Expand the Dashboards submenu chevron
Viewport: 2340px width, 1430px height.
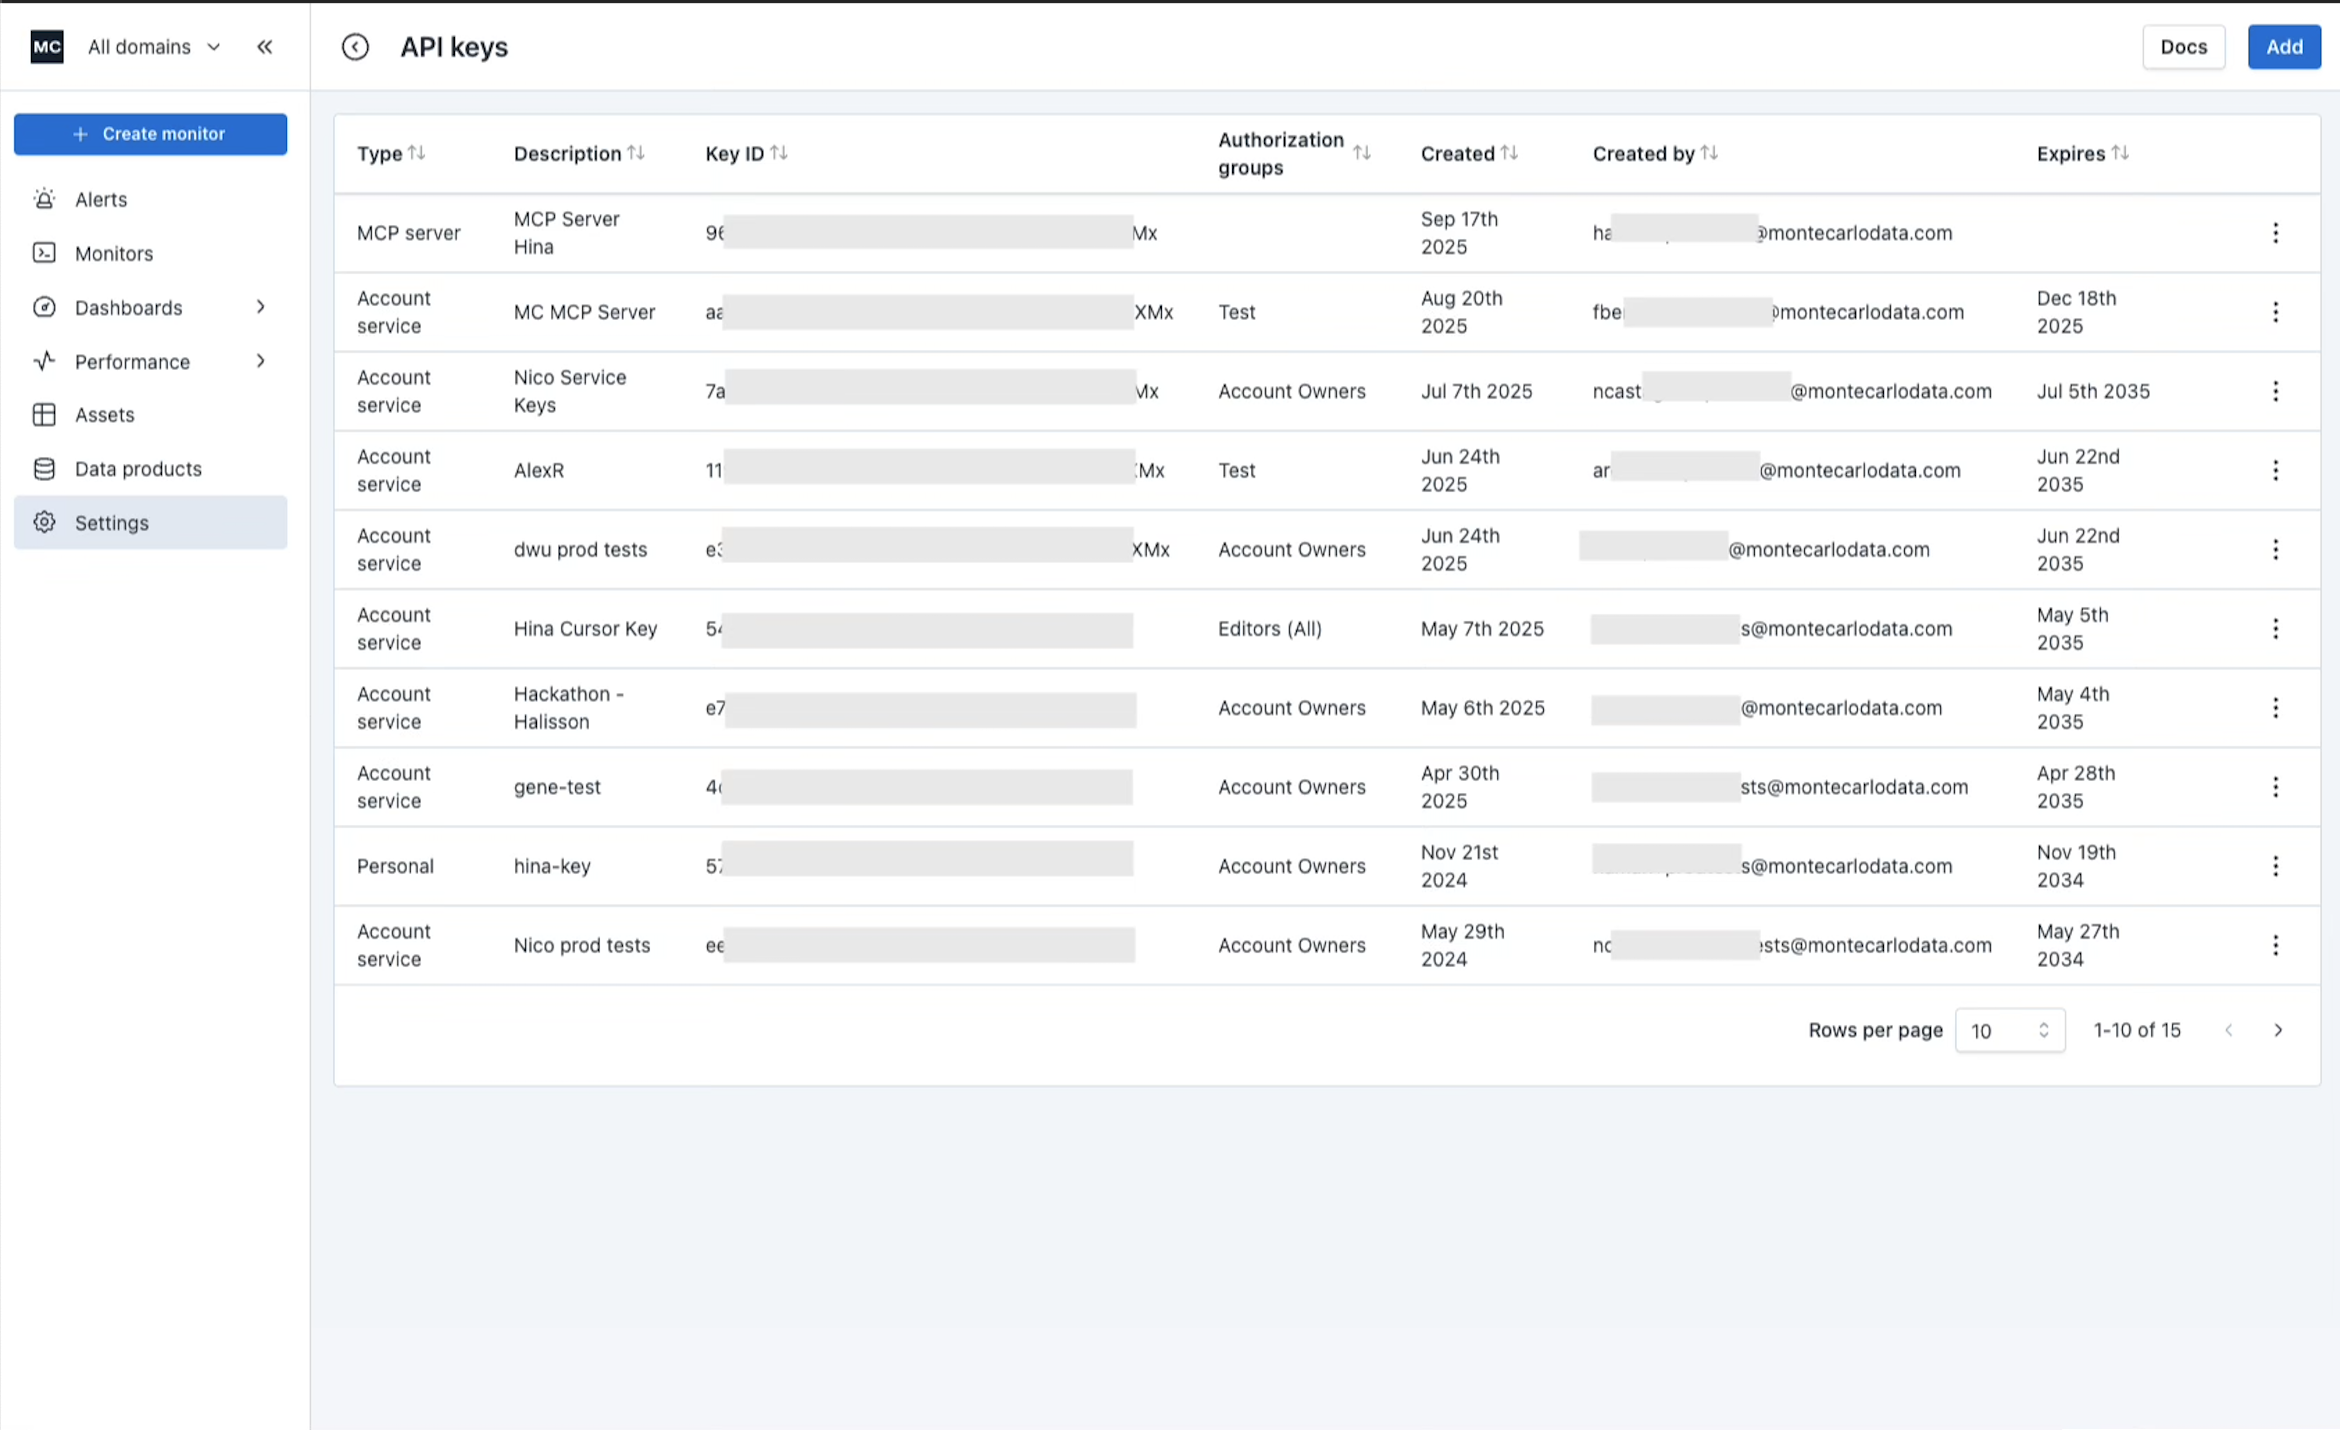(x=260, y=307)
